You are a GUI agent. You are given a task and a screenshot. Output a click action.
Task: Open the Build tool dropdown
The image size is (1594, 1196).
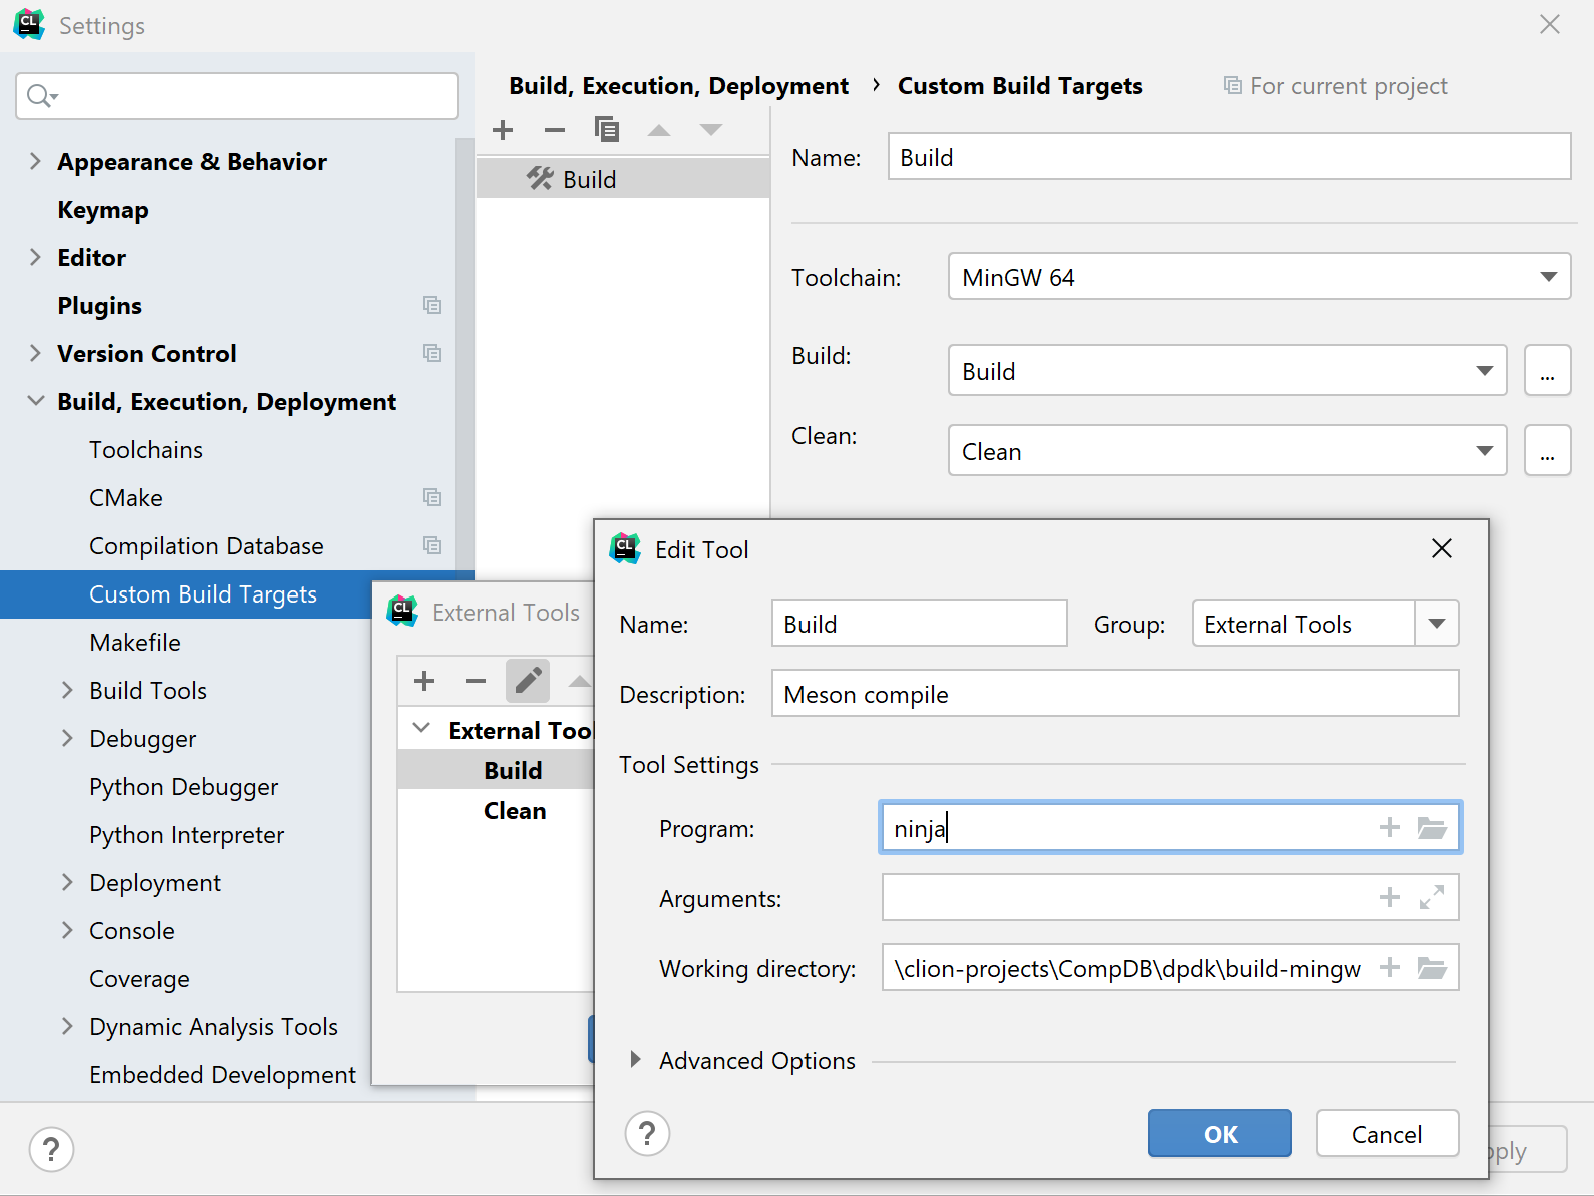point(1485,371)
